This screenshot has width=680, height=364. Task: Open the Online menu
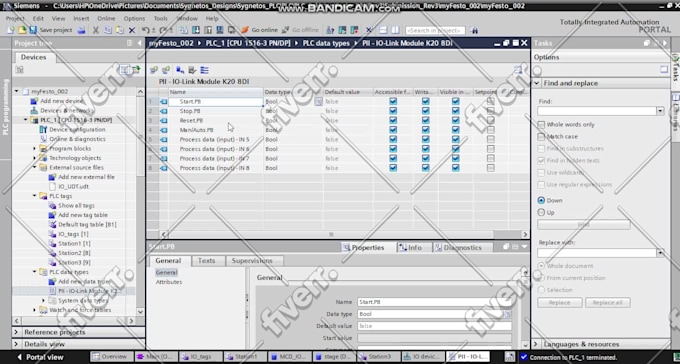click(x=106, y=19)
